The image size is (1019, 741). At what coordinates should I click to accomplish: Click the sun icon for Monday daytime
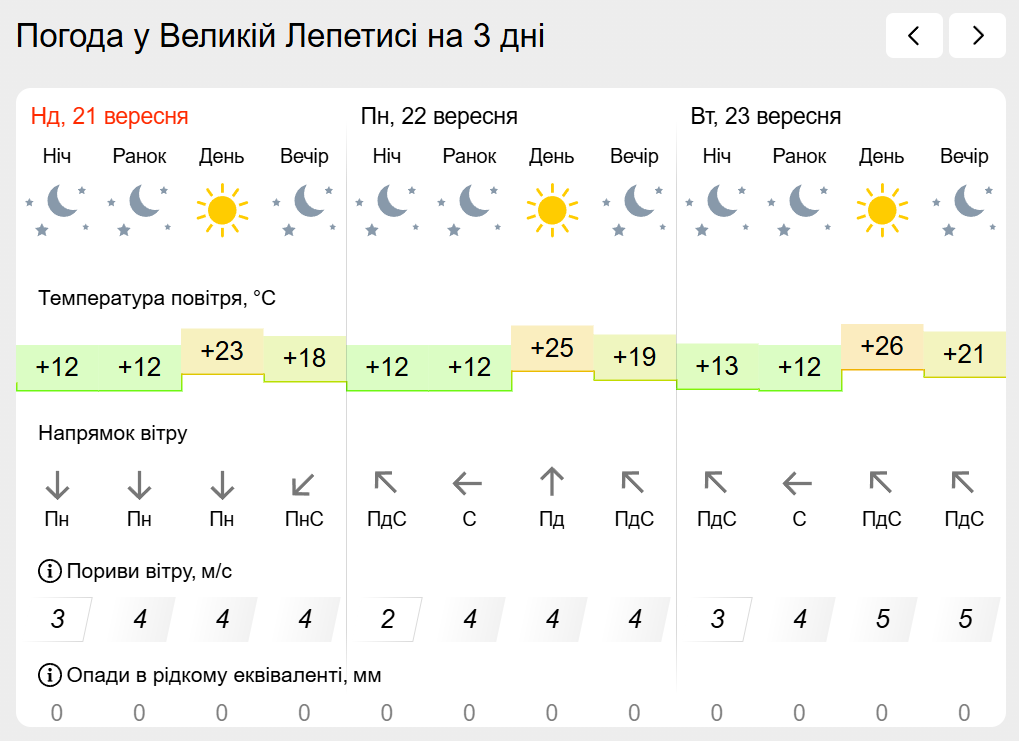[552, 209]
